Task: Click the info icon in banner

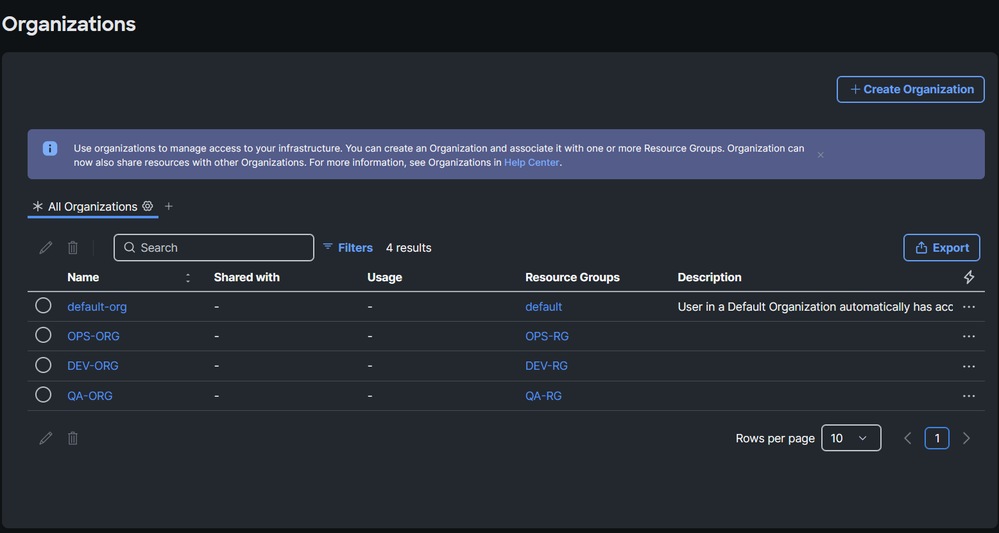Action: coord(50,148)
